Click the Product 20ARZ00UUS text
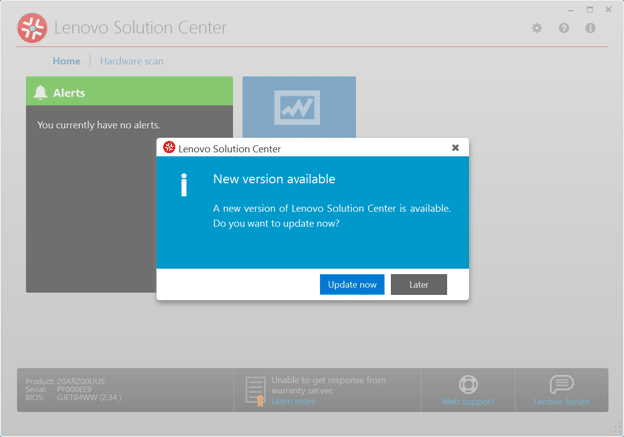 [x=65, y=381]
